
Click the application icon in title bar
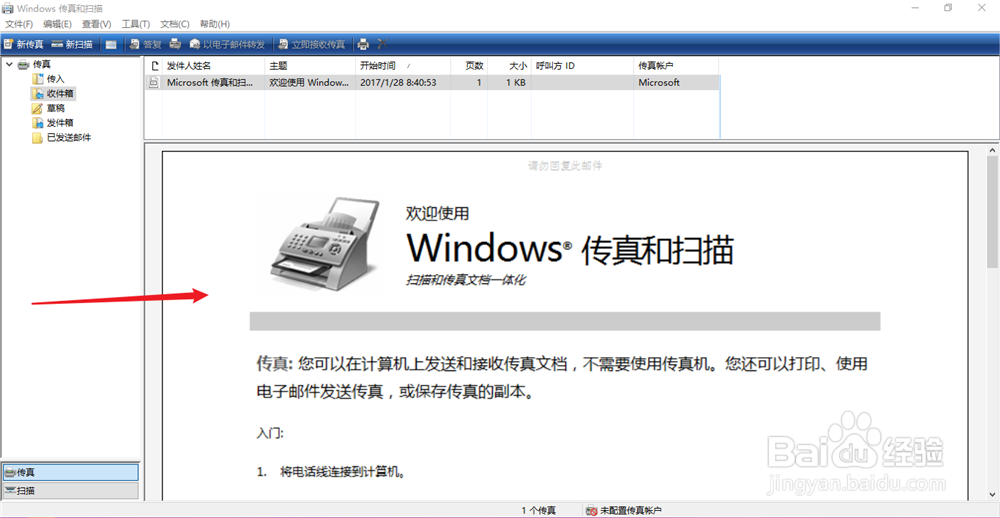(8, 8)
